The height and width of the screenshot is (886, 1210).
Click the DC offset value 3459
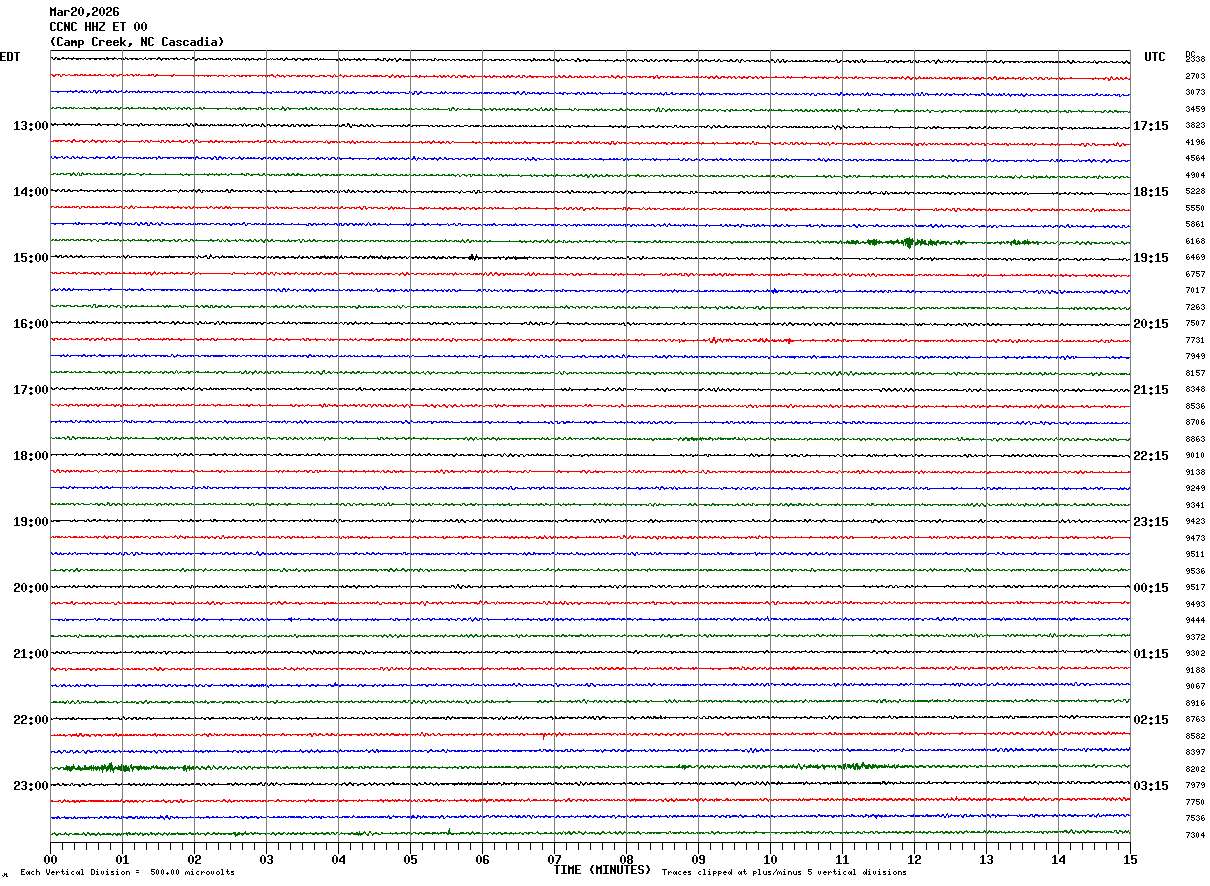click(1195, 109)
